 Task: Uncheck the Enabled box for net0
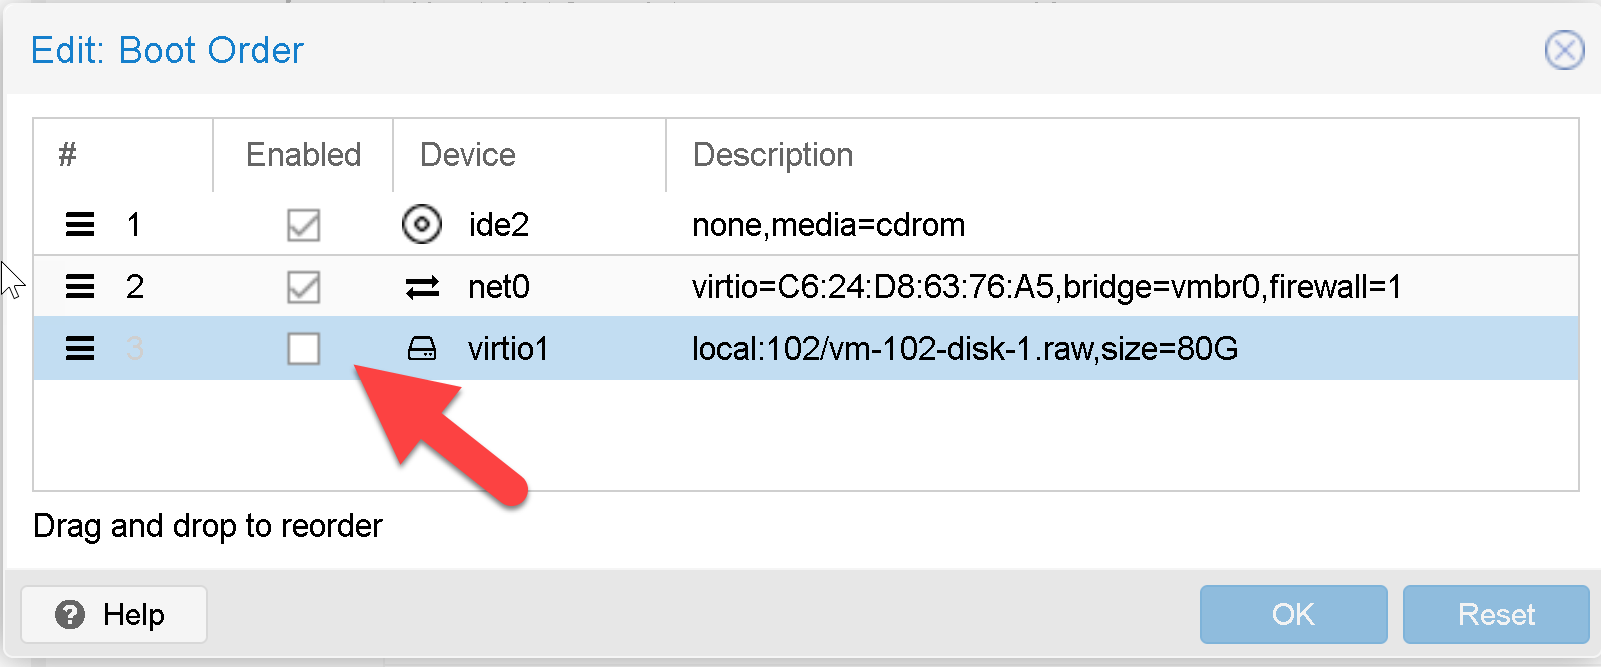(x=303, y=287)
